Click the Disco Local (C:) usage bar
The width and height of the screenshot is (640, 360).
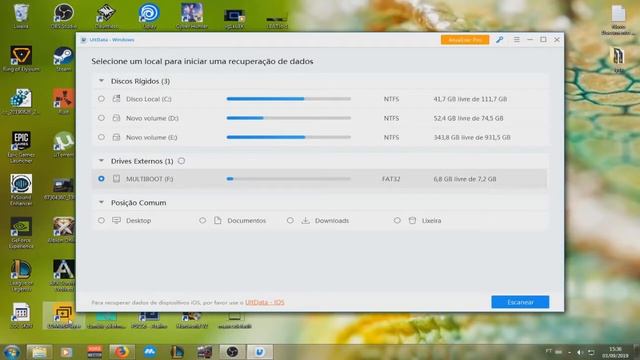point(289,99)
